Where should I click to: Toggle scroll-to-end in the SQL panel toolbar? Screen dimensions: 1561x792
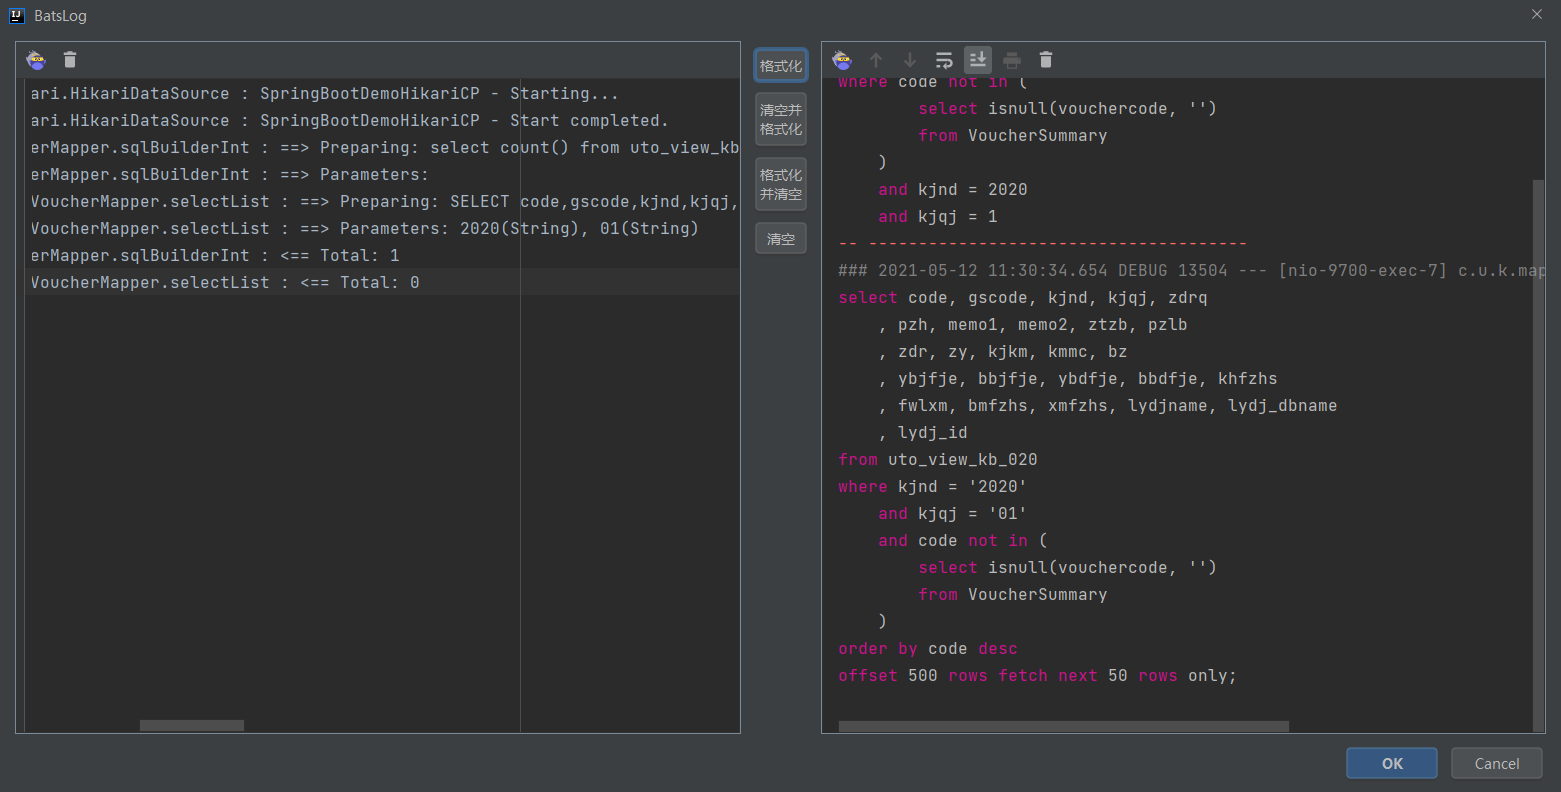pyautogui.click(x=977, y=59)
